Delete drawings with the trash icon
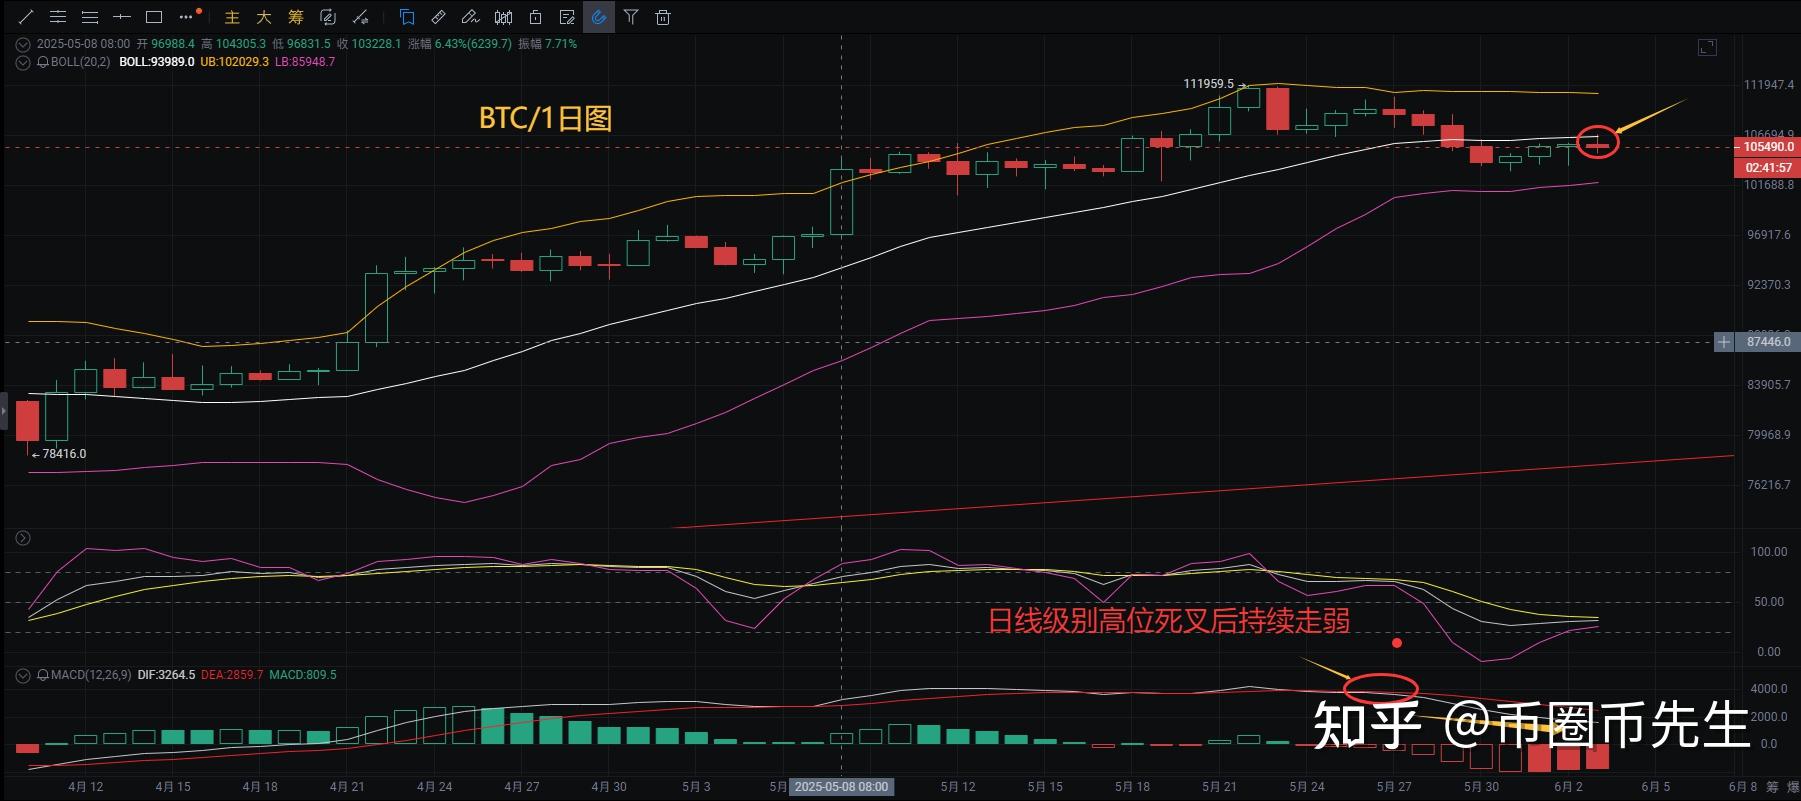Image resolution: width=1801 pixels, height=801 pixels. 663,17
